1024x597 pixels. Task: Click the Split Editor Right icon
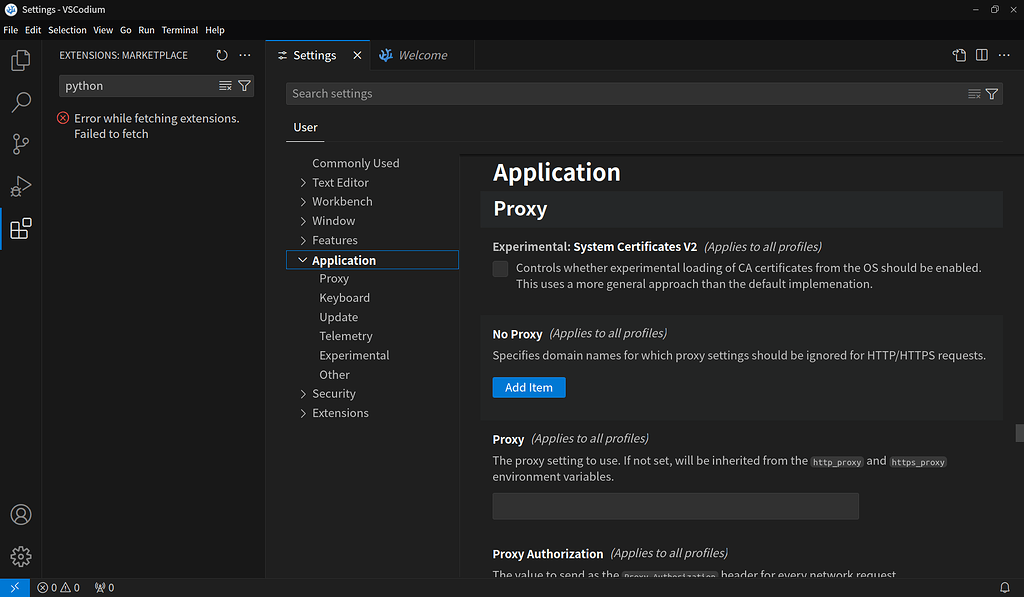pos(982,56)
